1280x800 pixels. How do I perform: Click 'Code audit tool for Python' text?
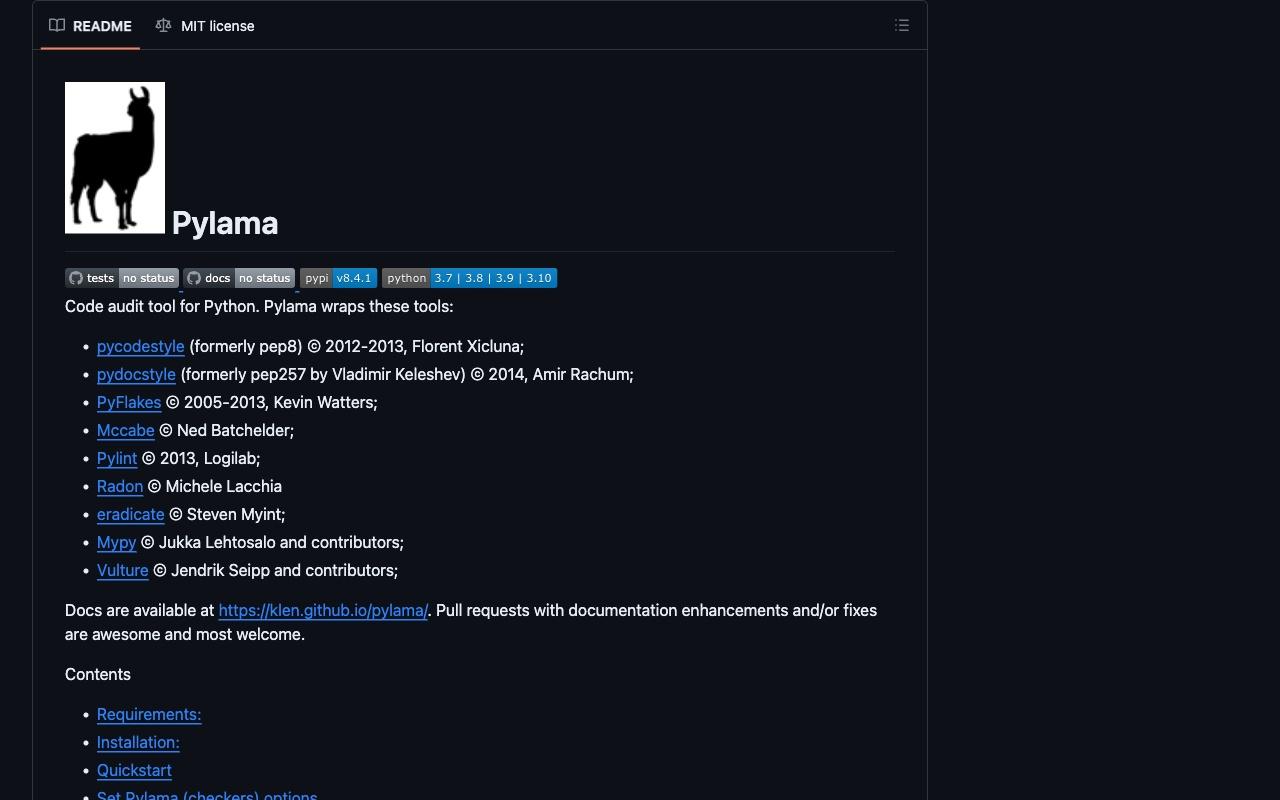(x=162, y=306)
